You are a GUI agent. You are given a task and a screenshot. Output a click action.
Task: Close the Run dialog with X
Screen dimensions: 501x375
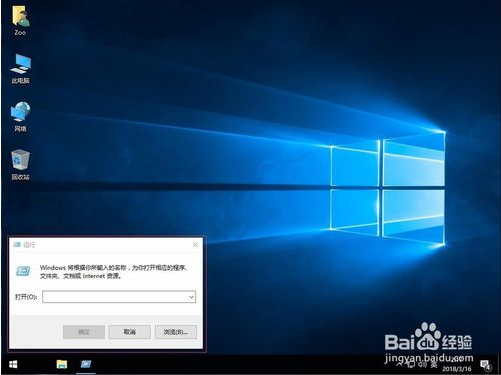coord(195,245)
